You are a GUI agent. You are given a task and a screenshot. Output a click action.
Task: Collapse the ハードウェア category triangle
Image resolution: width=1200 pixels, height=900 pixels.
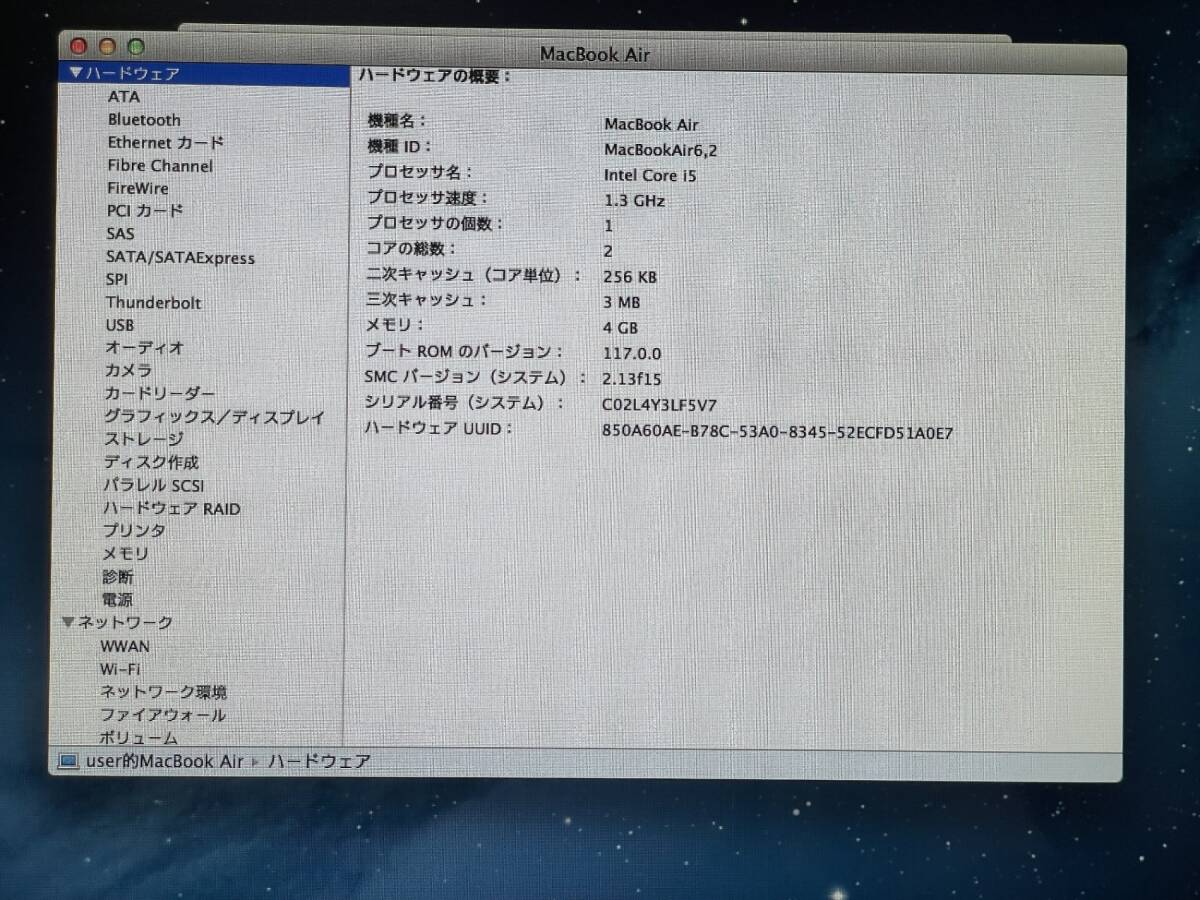[x=75, y=74]
